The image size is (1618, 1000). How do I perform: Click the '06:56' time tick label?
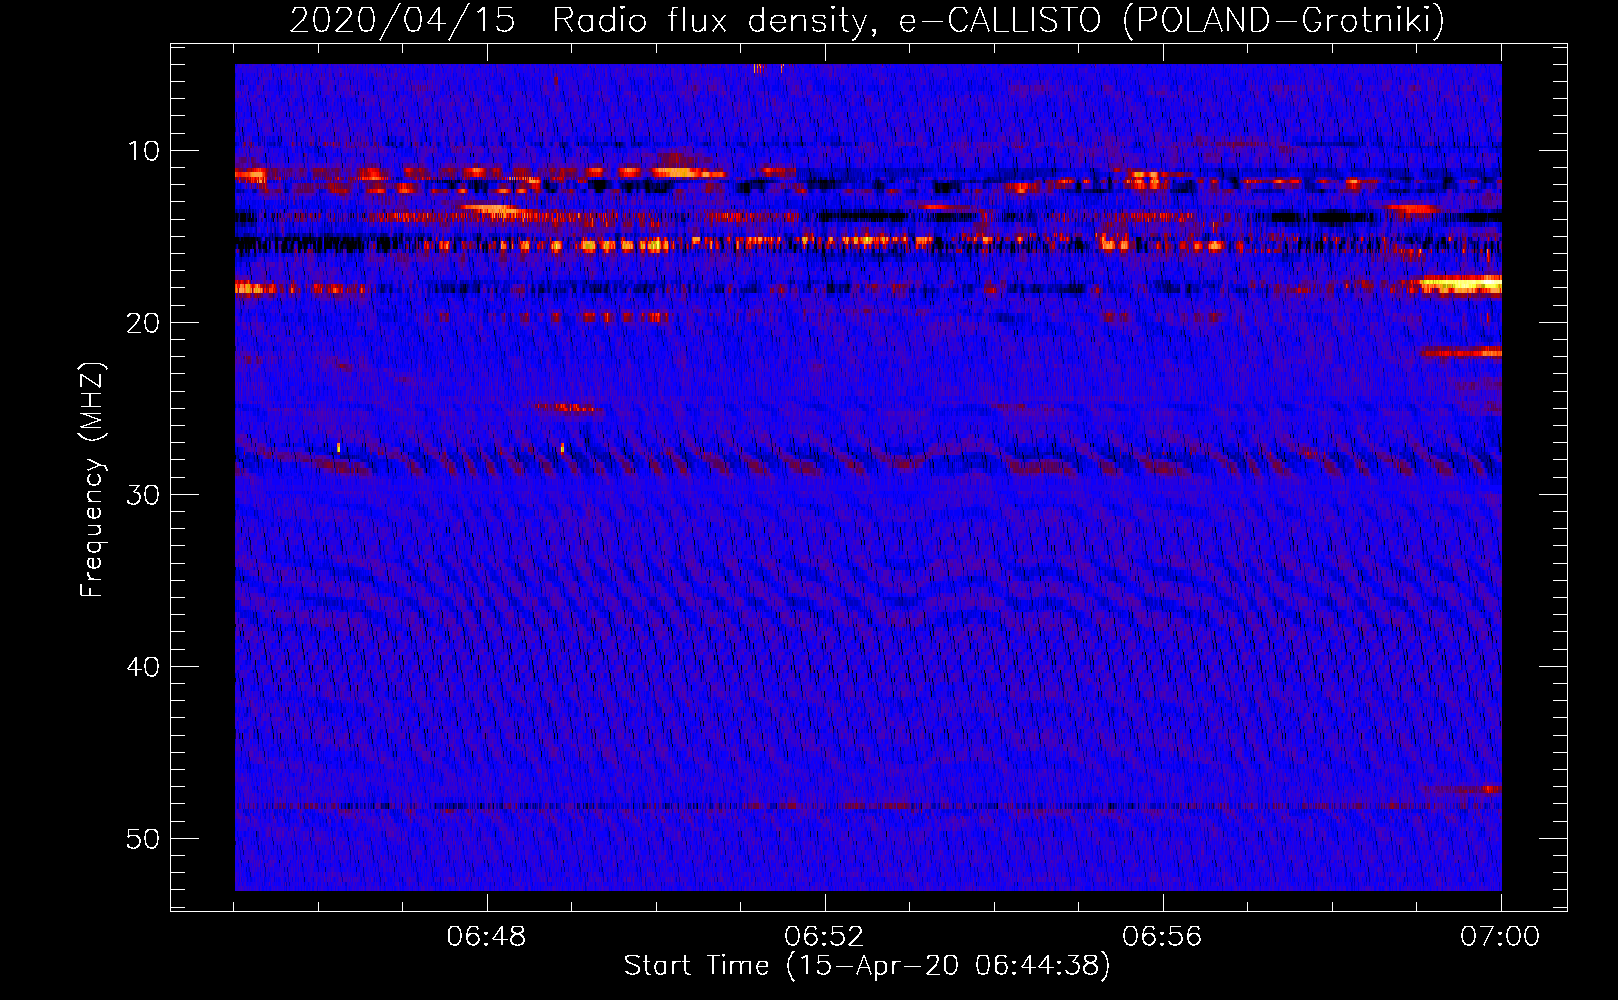(1162, 937)
